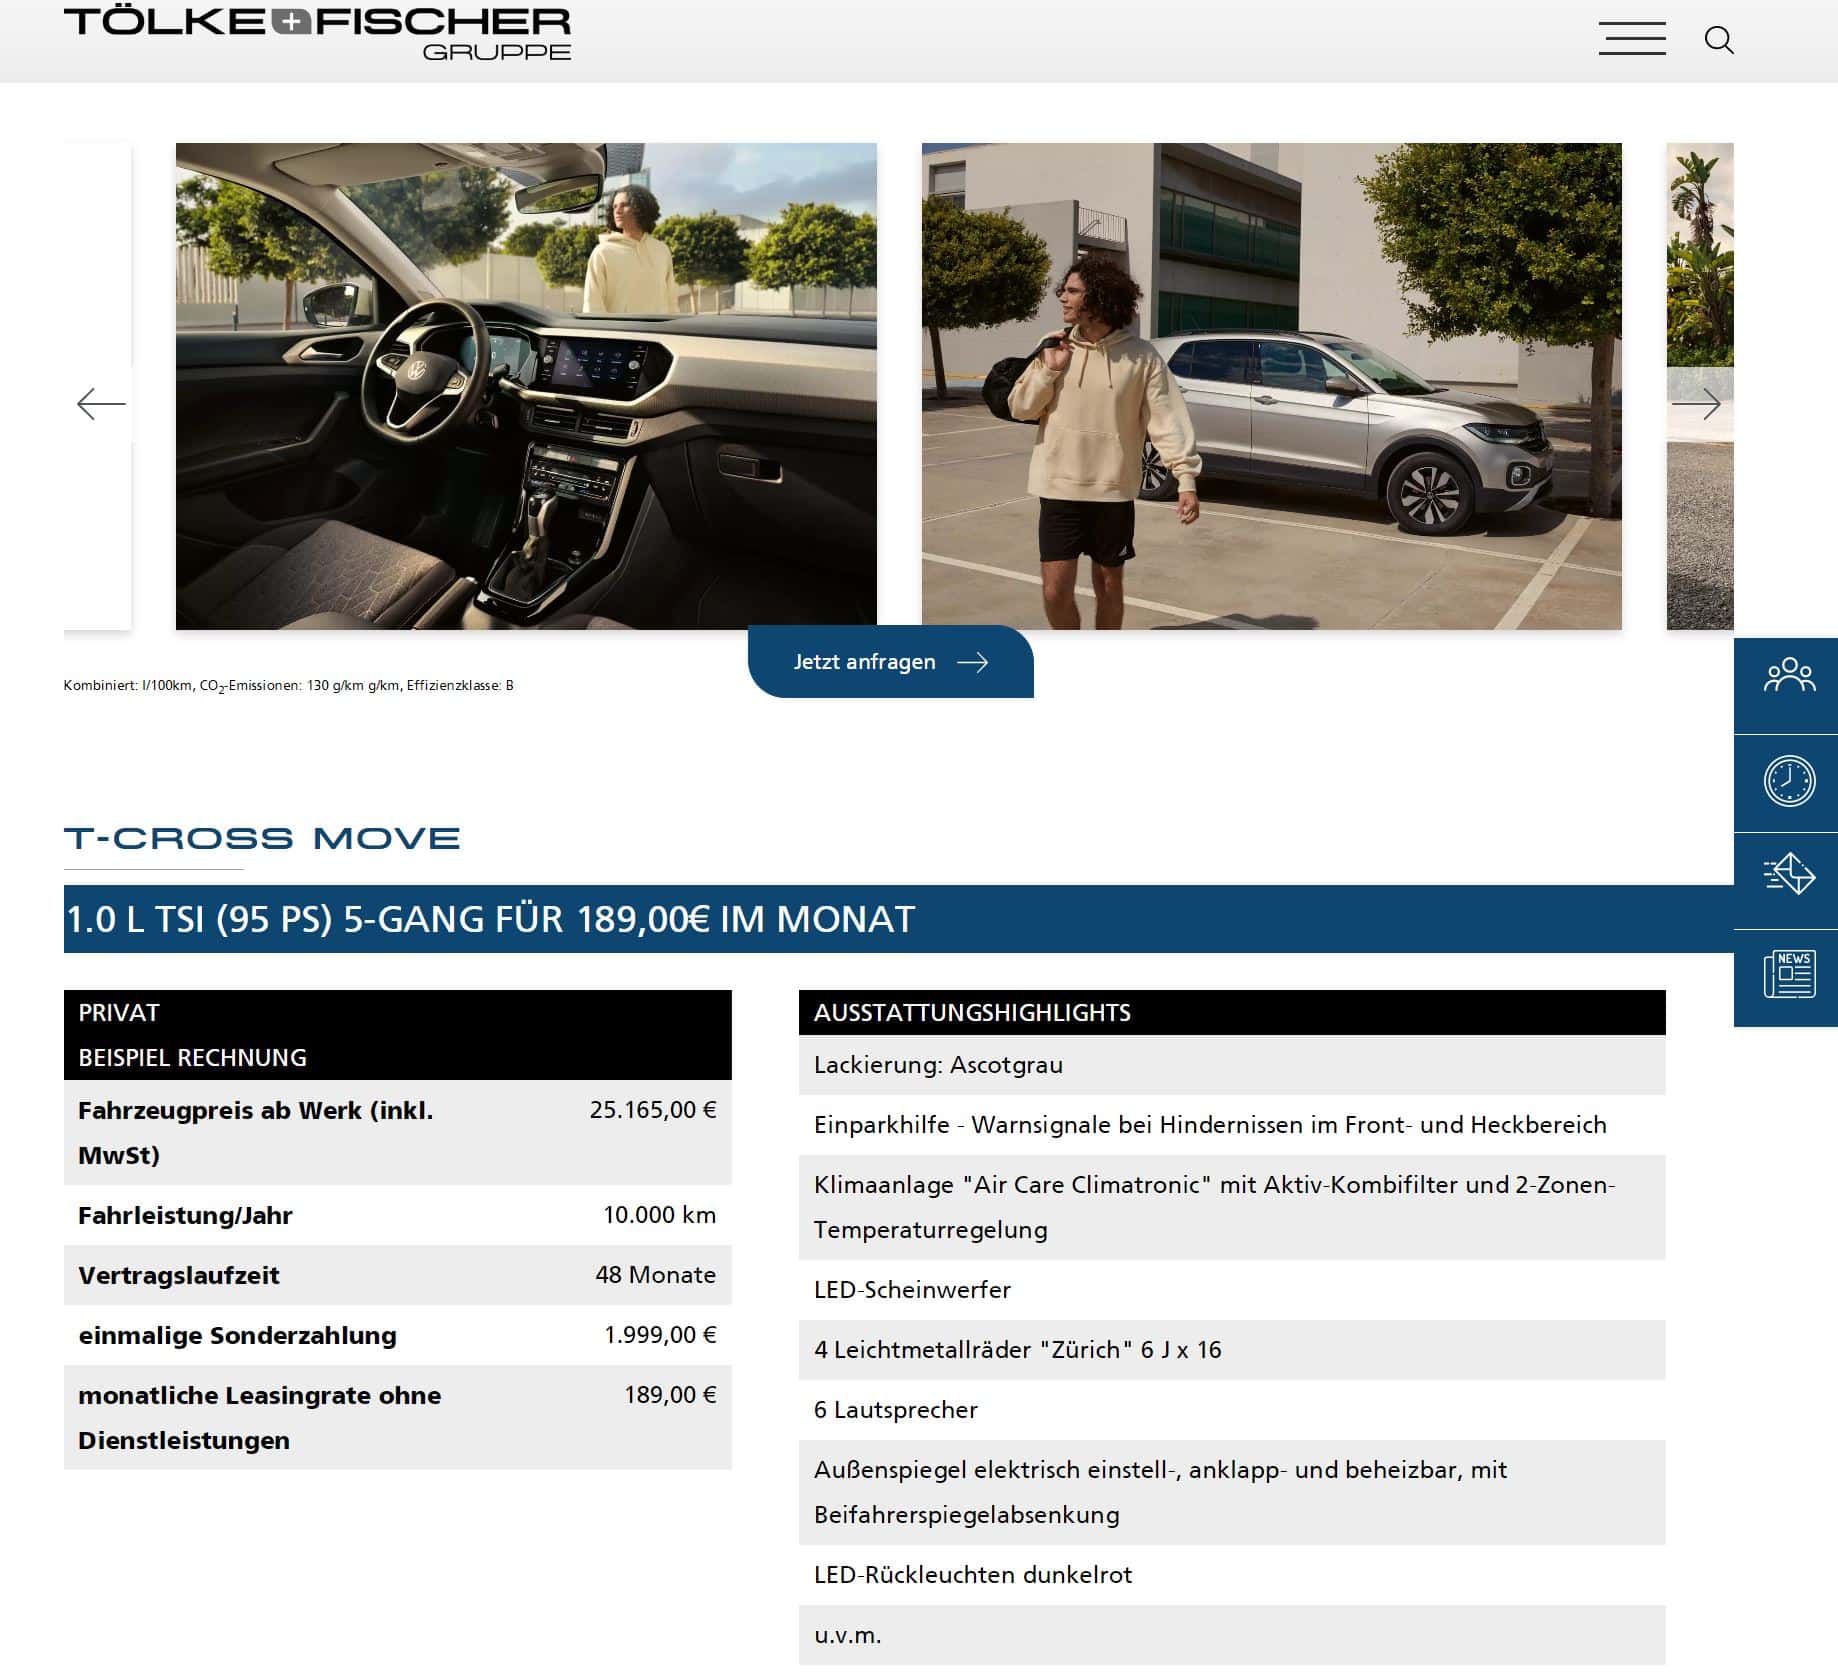Open the send message sidebar icon
1838x1676 pixels.
click(1788, 880)
